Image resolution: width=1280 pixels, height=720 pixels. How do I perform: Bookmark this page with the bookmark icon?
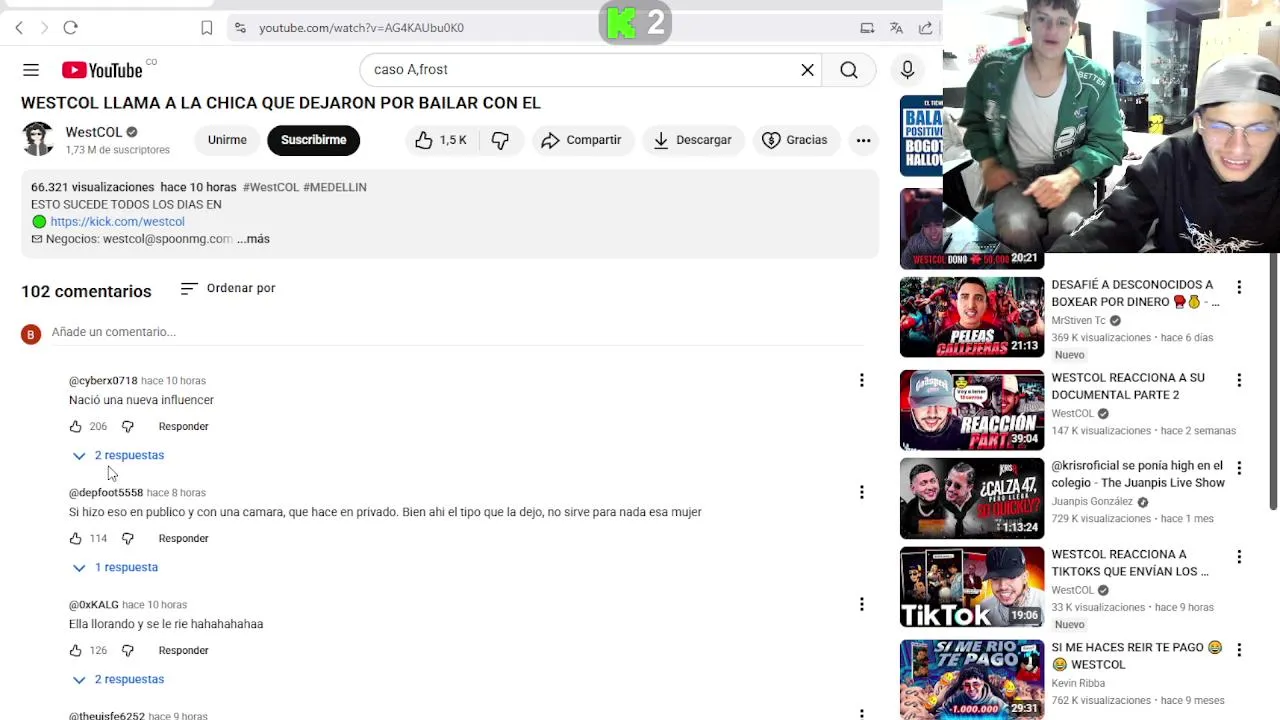[207, 28]
